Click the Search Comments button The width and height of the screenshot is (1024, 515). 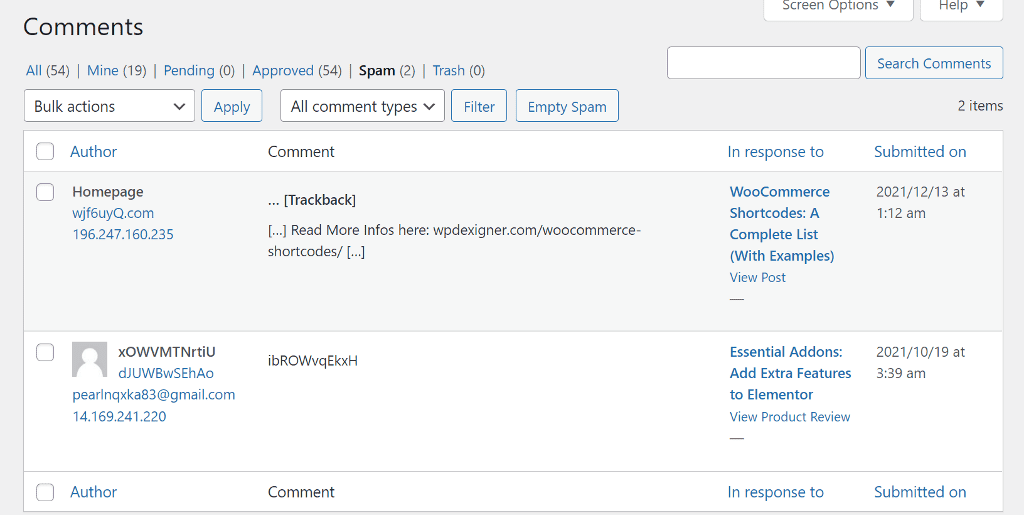coord(933,63)
